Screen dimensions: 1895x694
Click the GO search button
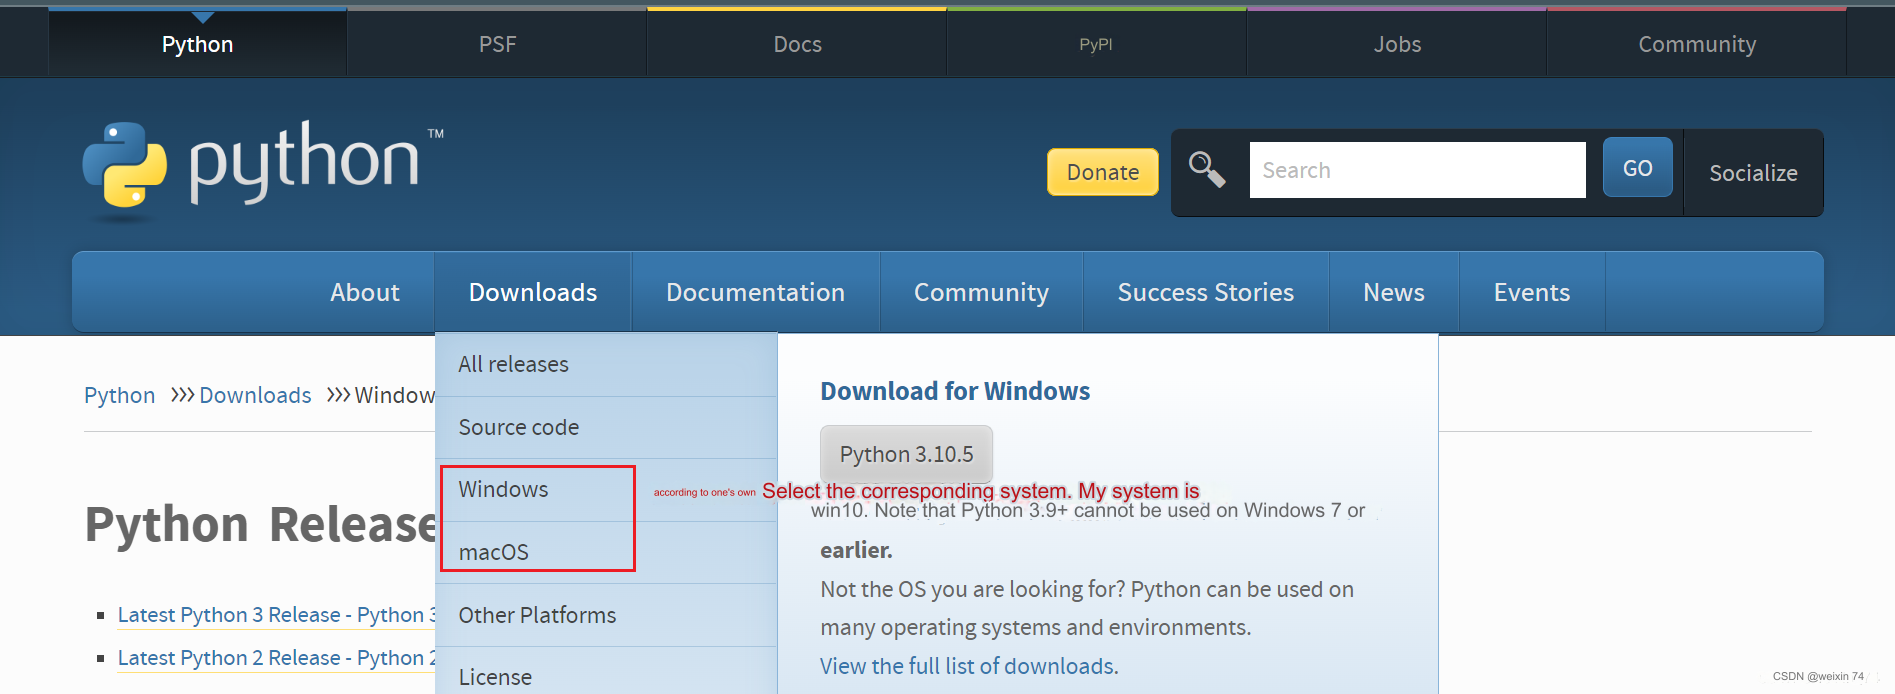(x=1637, y=168)
